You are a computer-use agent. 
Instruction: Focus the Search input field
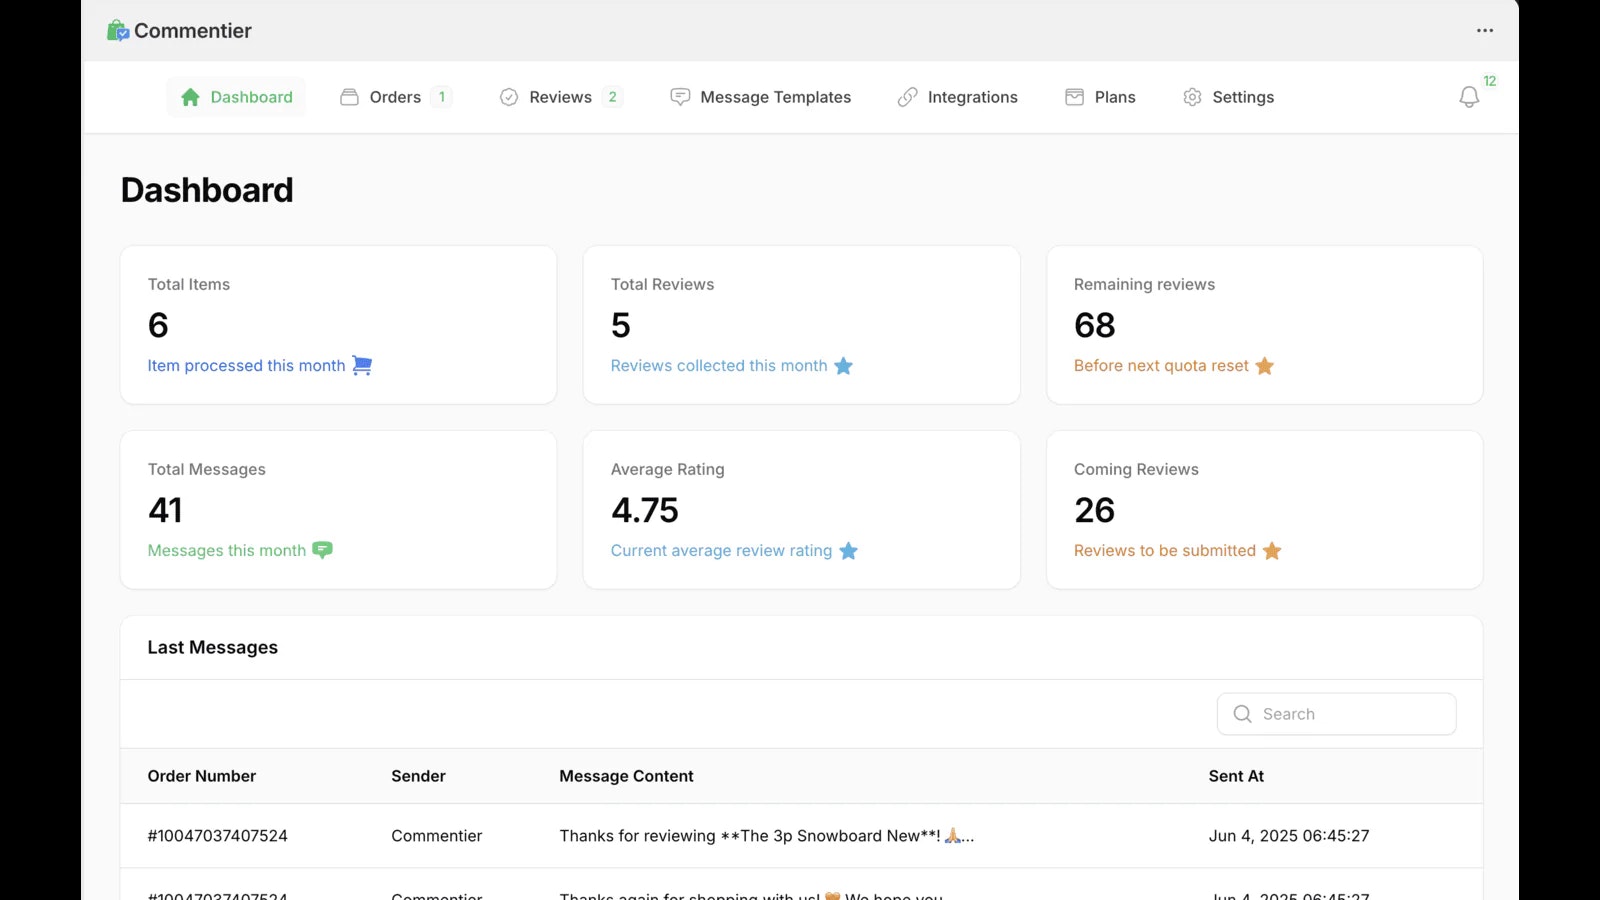tap(1337, 714)
